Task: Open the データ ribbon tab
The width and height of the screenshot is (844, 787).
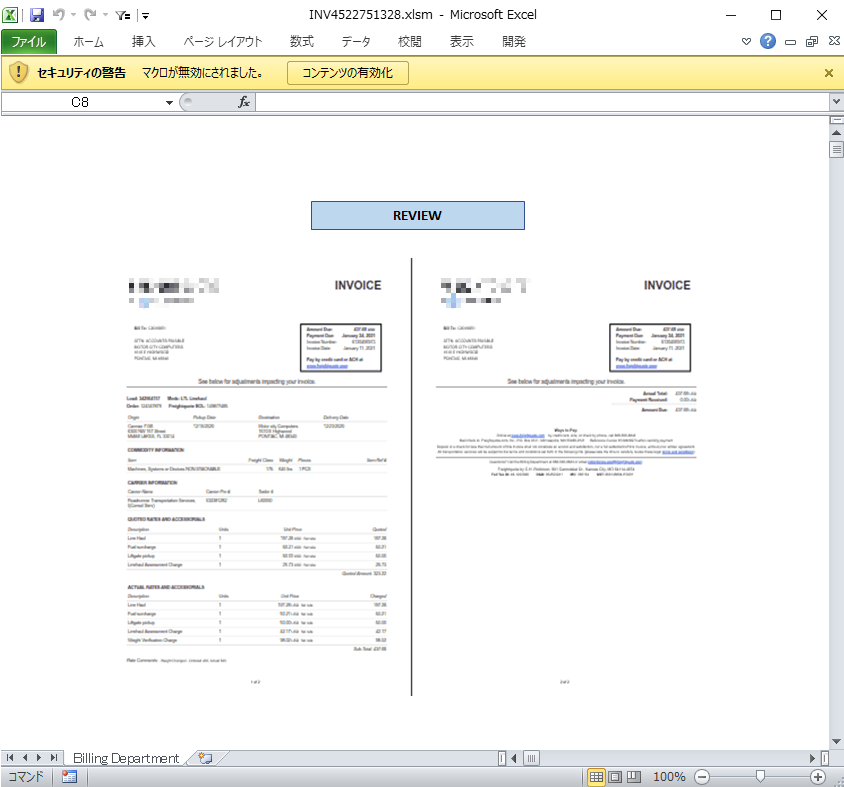Action: [x=356, y=41]
